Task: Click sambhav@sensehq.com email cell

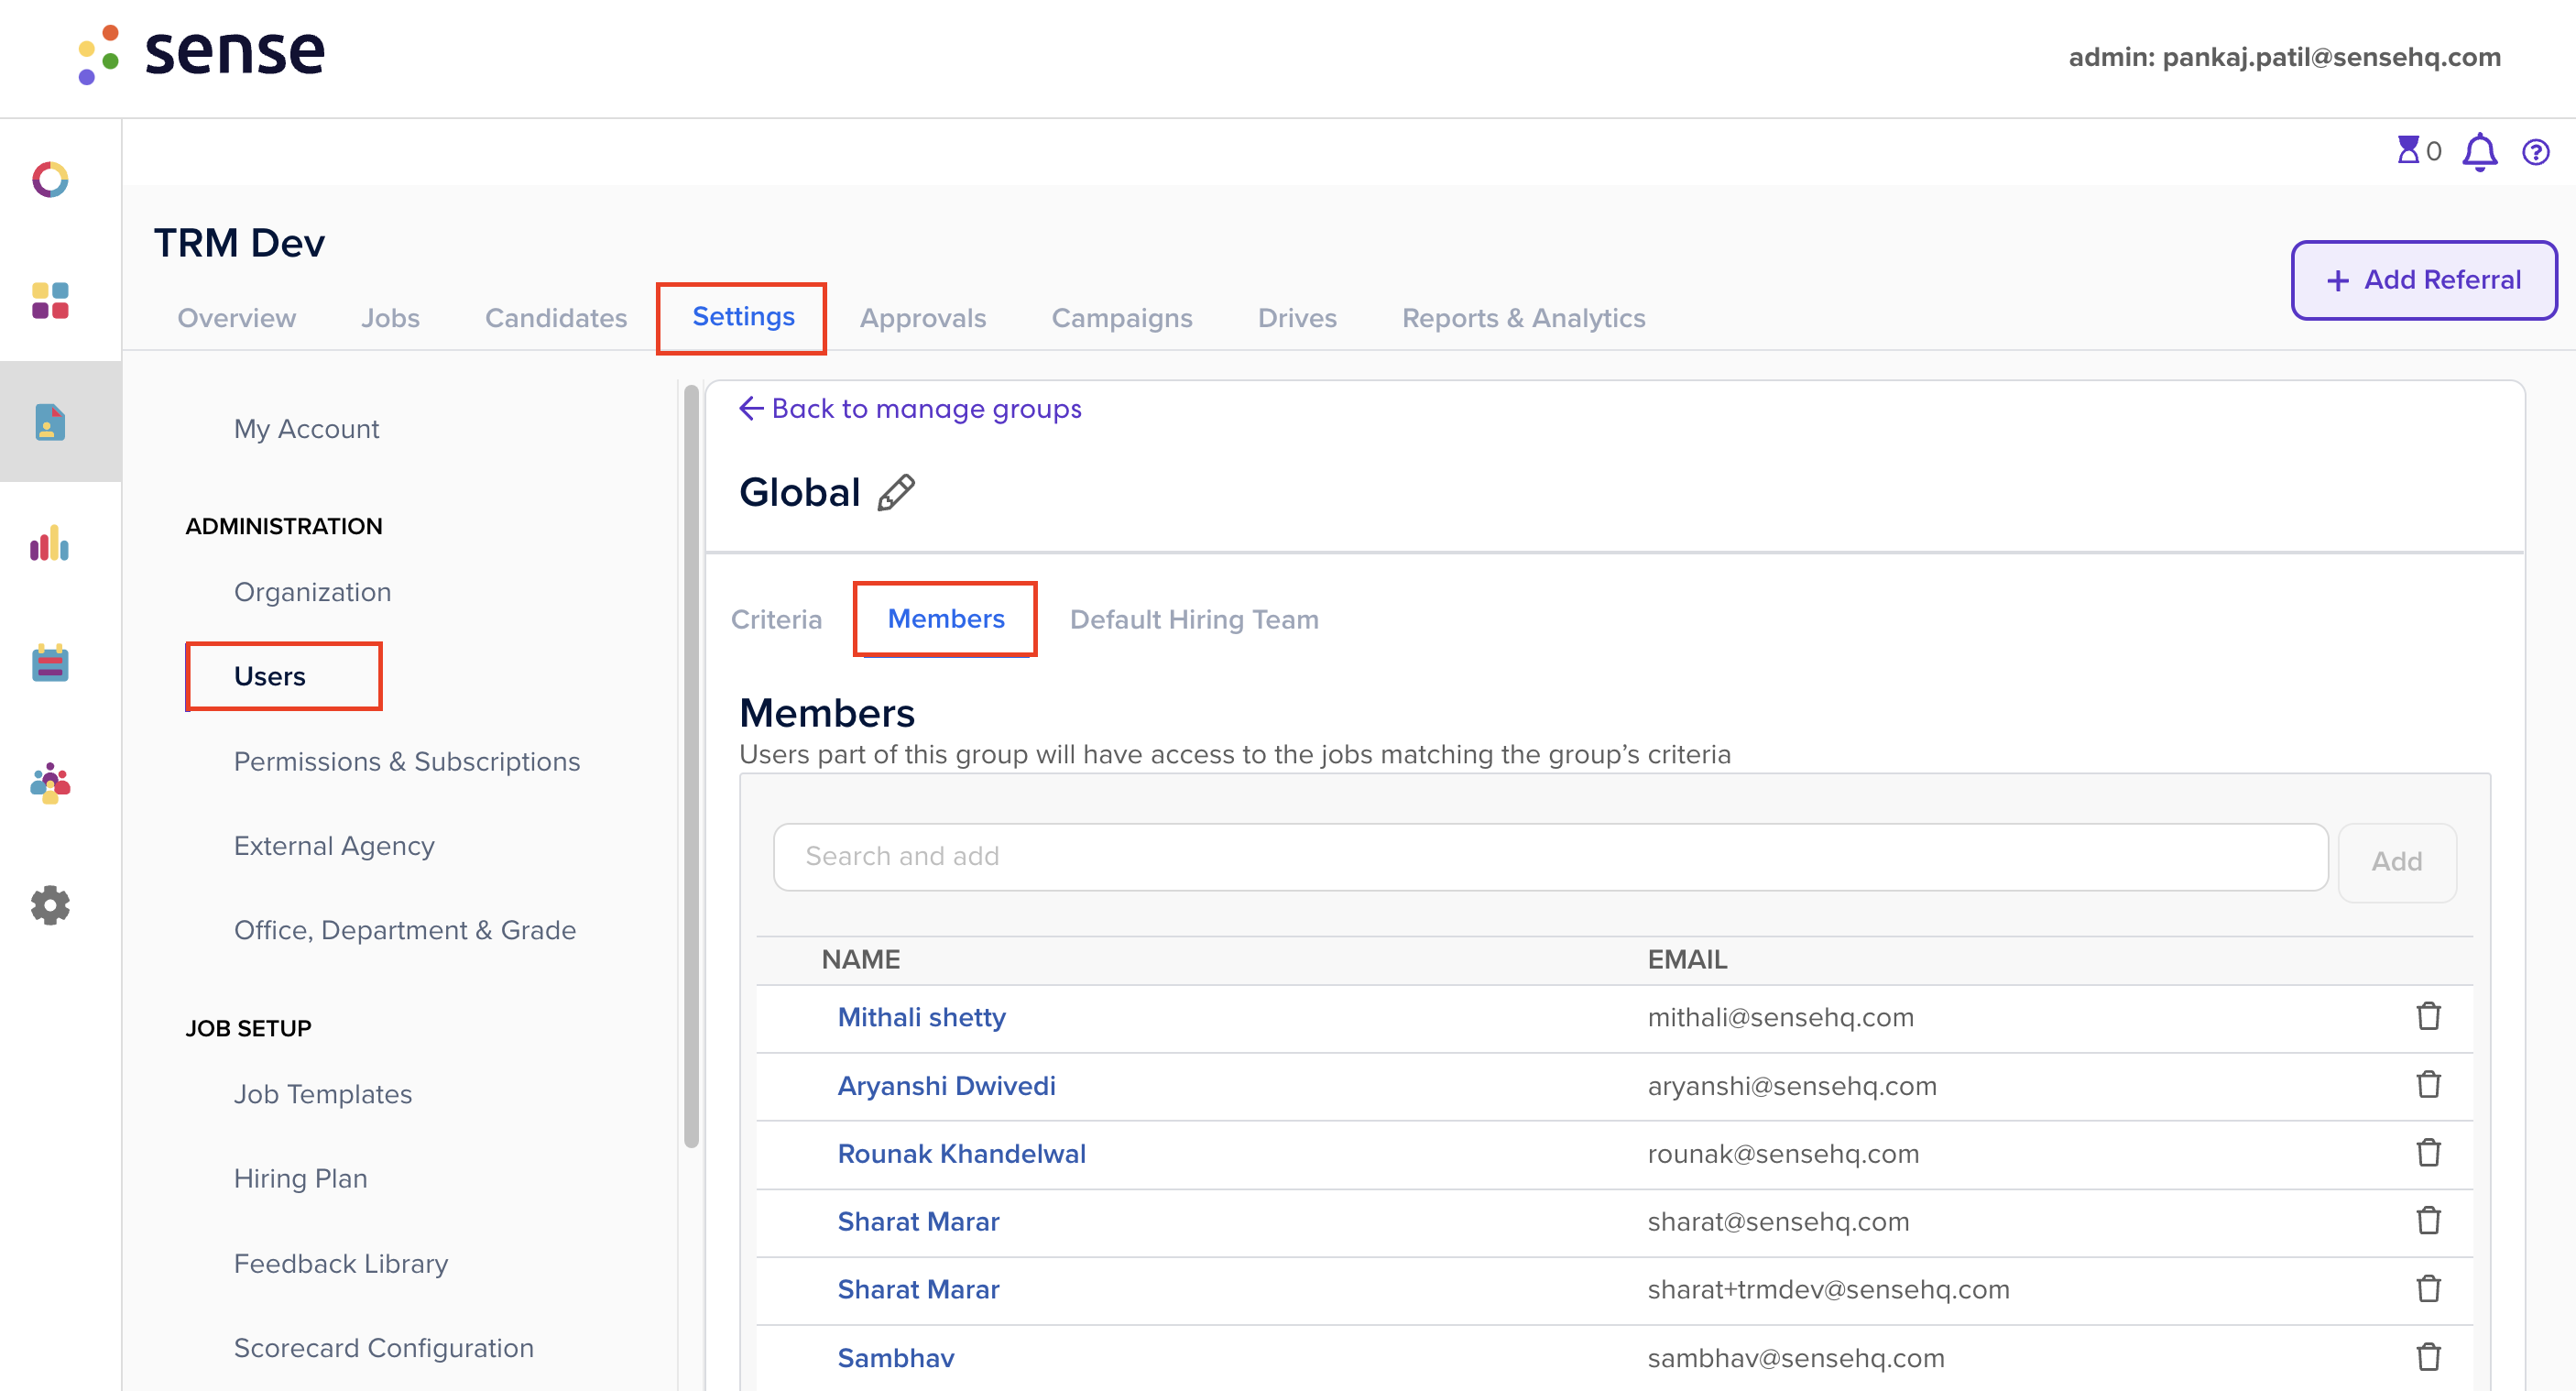Action: click(x=1796, y=1358)
